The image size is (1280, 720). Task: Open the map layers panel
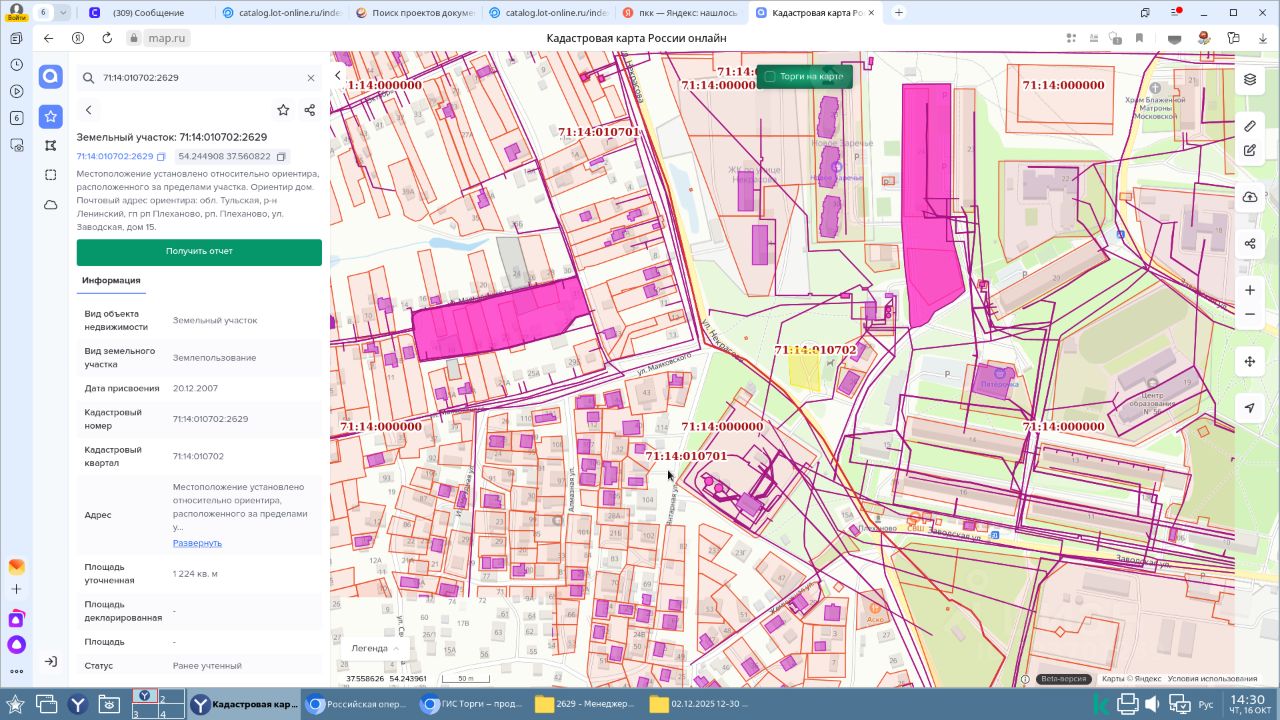click(1249, 80)
